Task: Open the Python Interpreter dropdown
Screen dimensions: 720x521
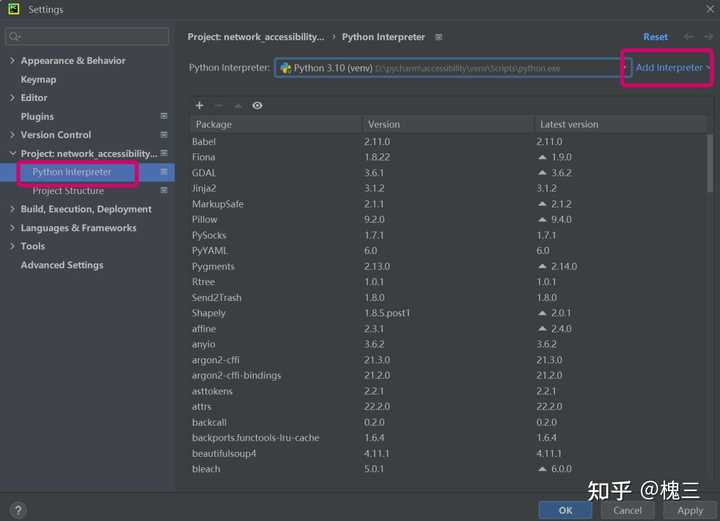Action: tap(453, 68)
